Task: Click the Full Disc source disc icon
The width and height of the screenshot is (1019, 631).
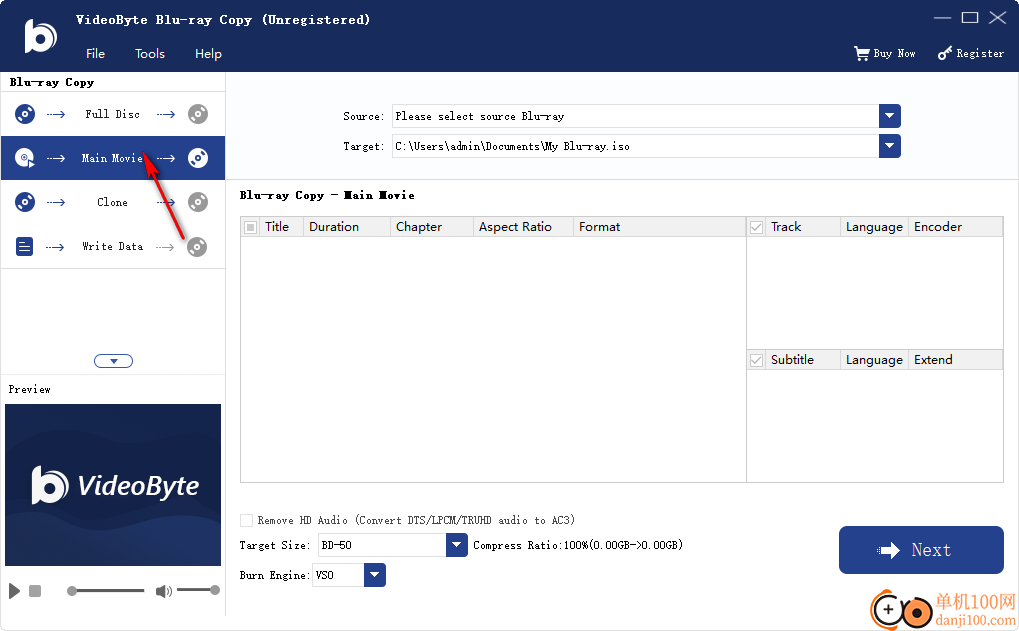Action: point(25,114)
